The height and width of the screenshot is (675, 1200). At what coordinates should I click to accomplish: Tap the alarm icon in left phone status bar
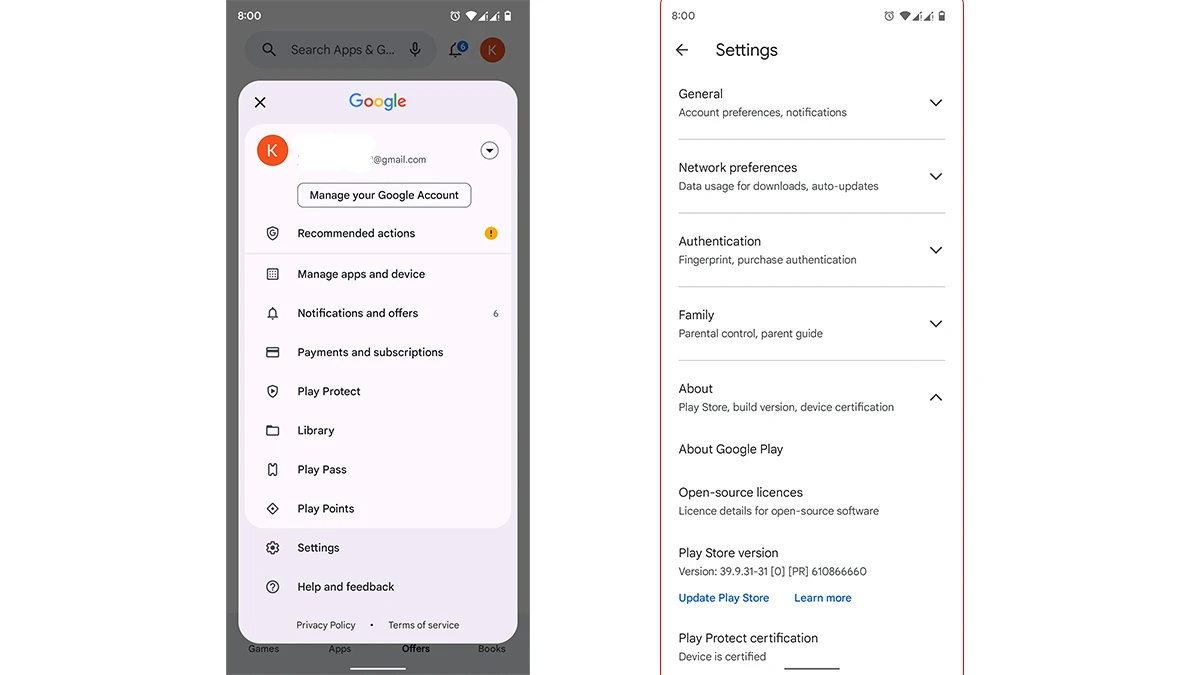[455, 16]
